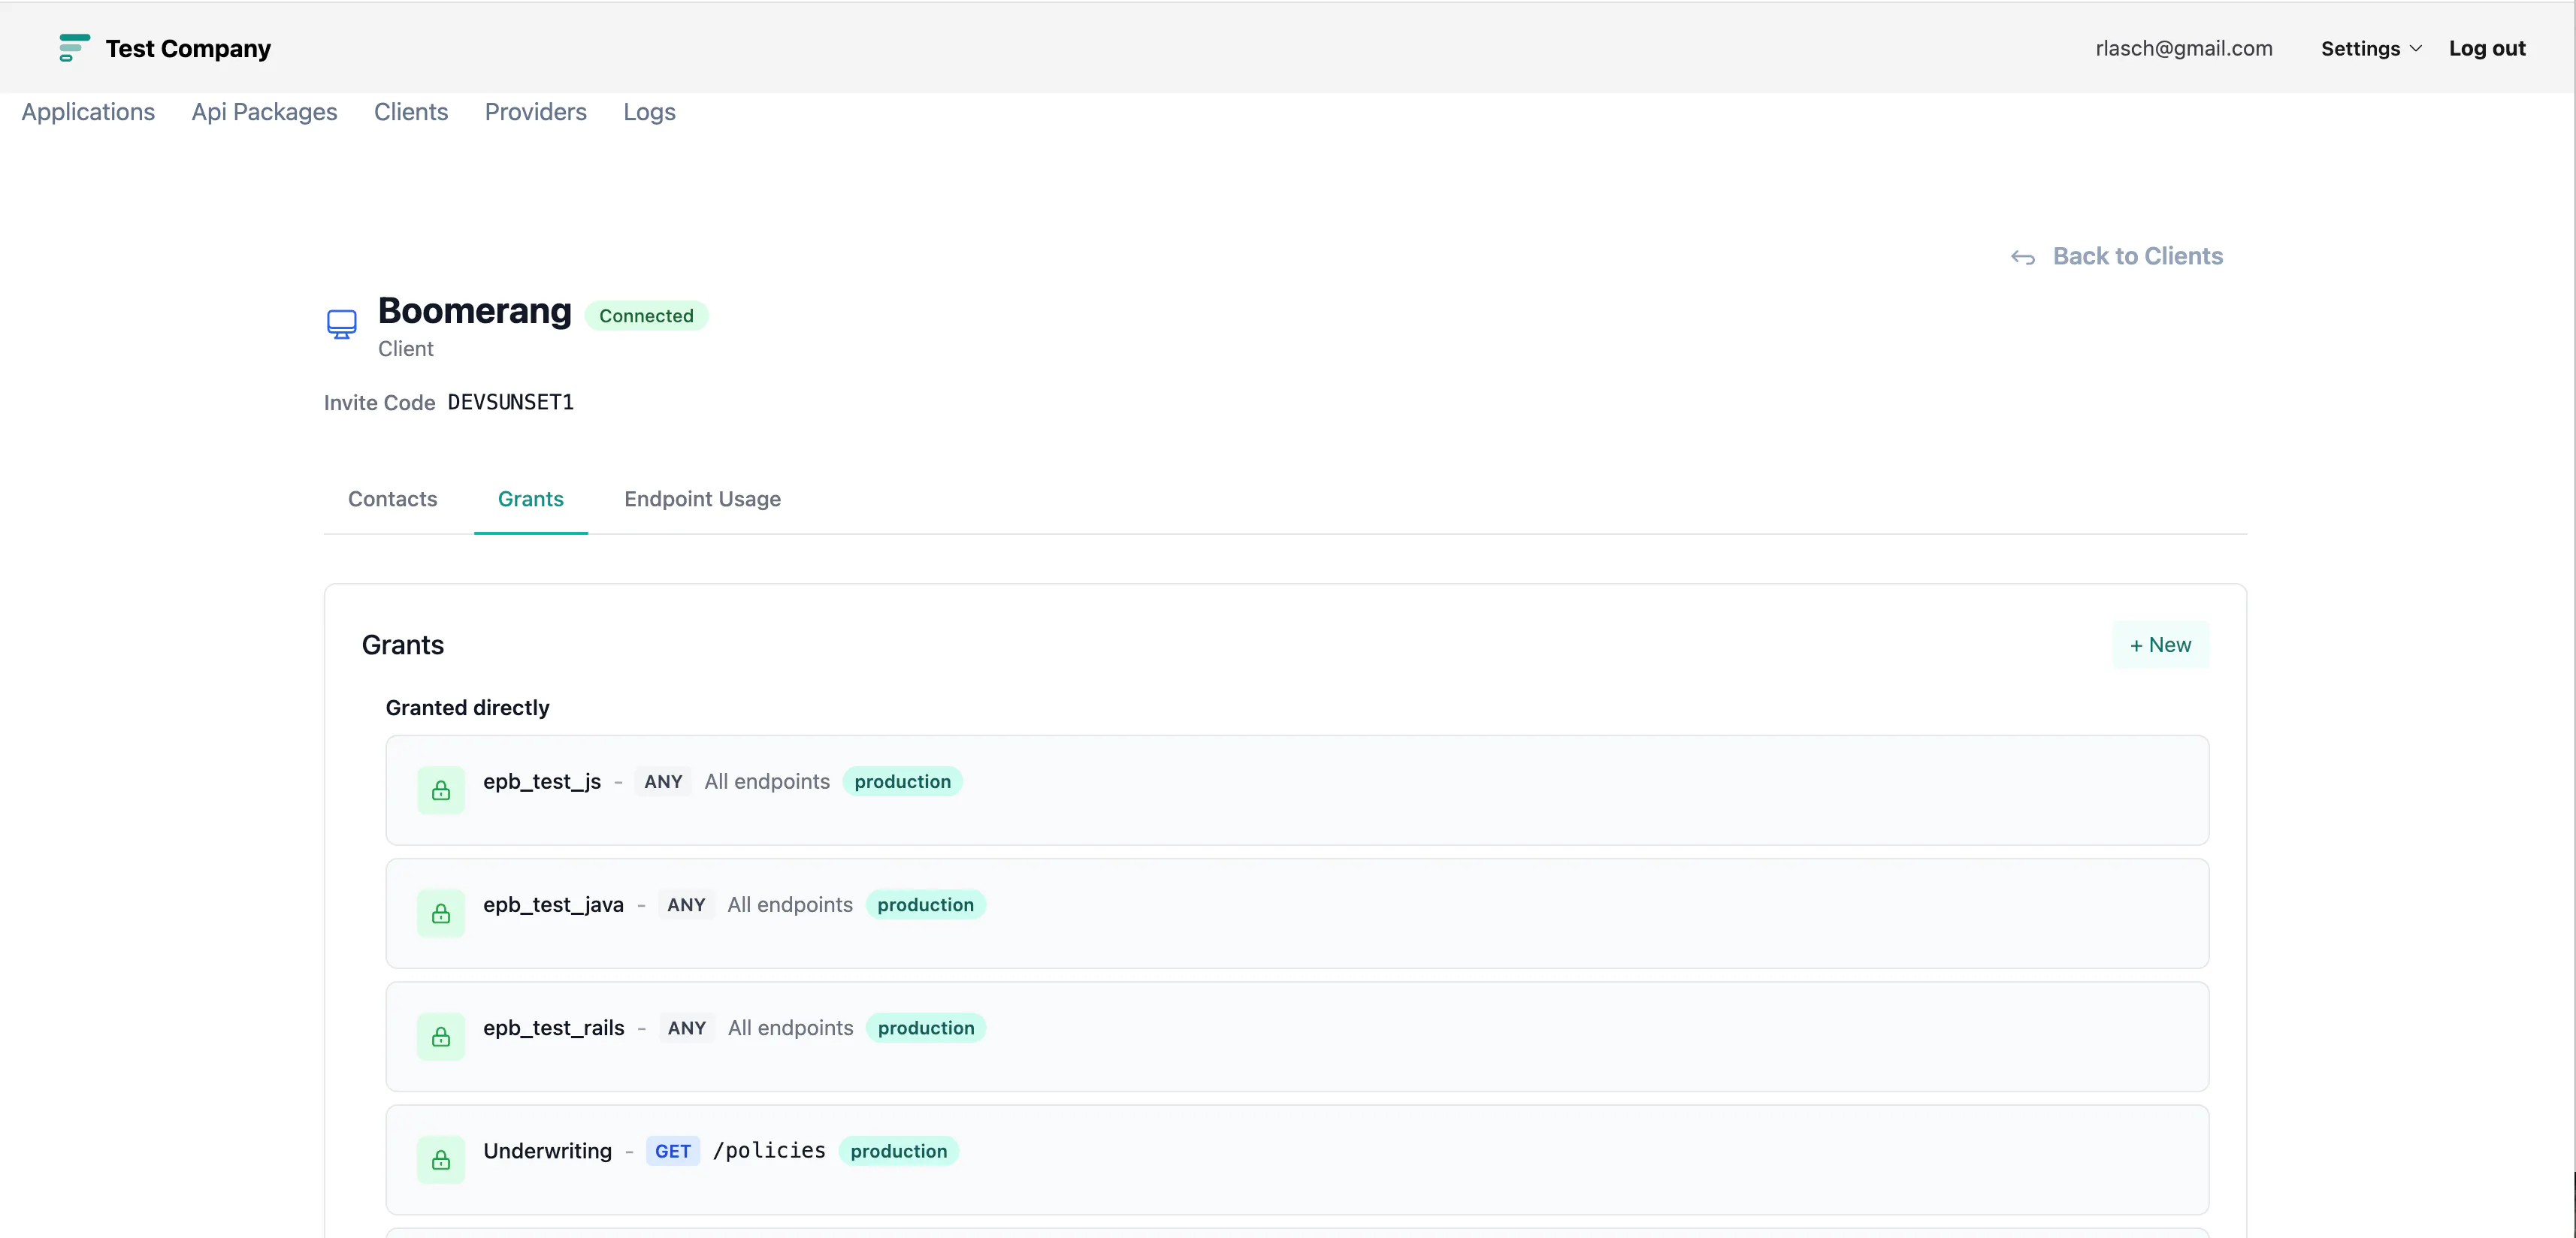Viewport: 2576px width, 1238px height.
Task: Click the lock icon for Underwriting grant
Action: pos(441,1160)
